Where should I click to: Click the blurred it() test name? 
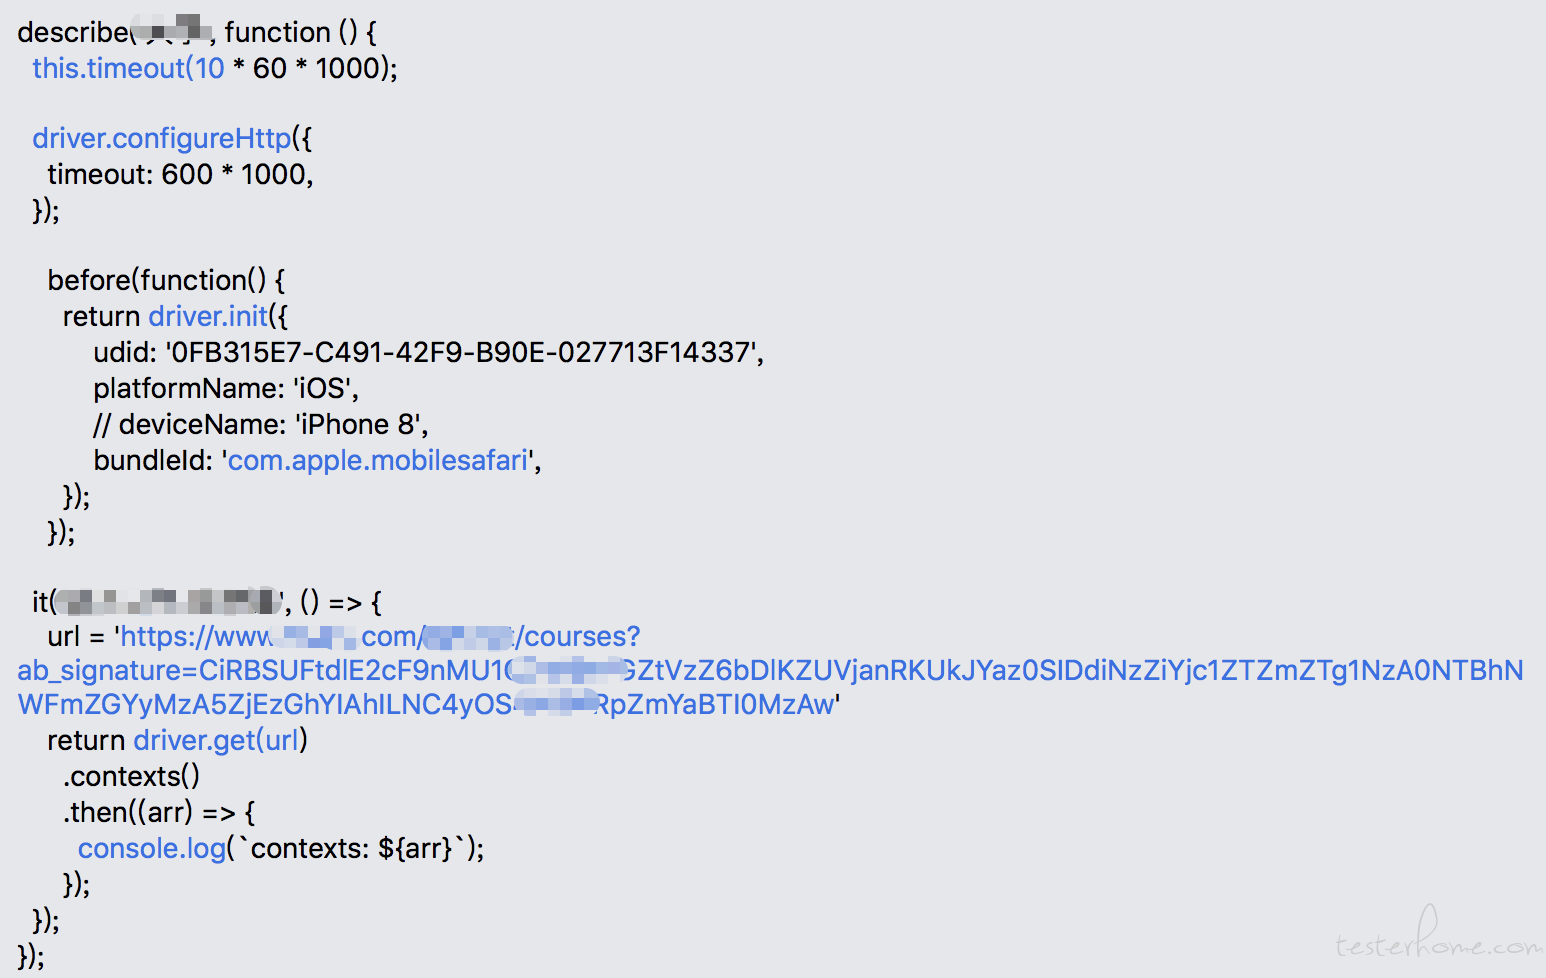168,601
